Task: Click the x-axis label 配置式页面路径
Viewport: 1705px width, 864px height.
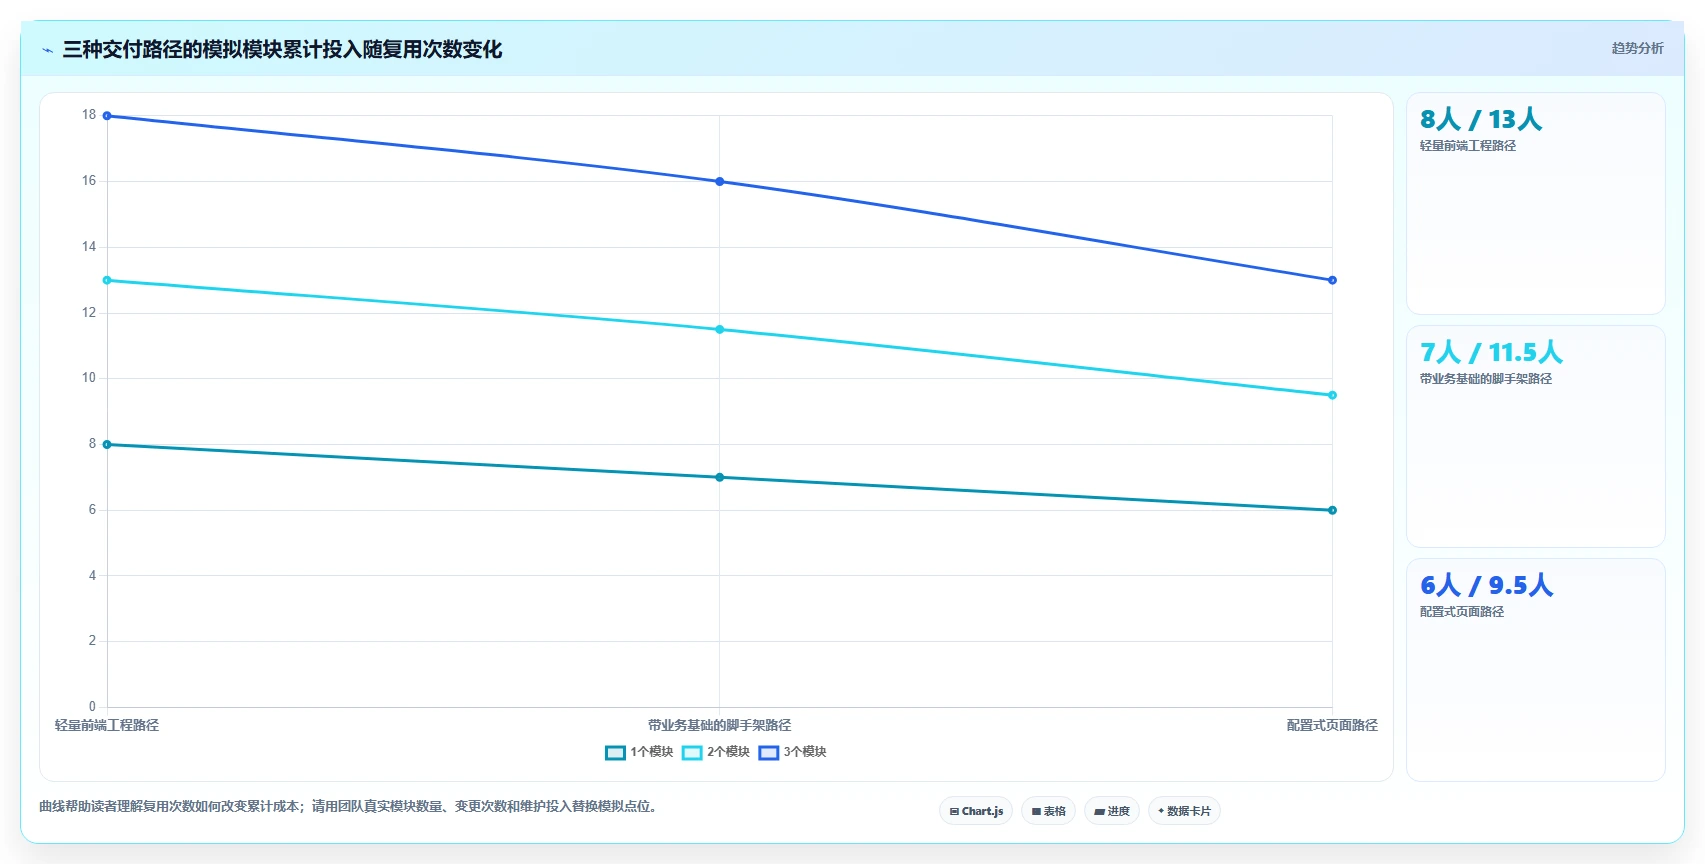Action: 1332,725
